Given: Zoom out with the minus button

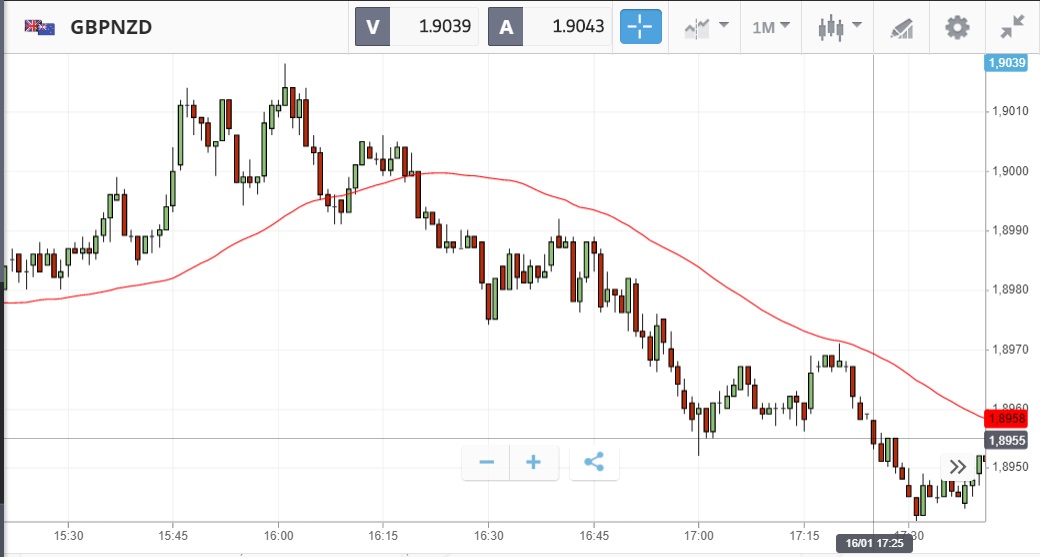Looking at the screenshot, I should click(x=487, y=462).
